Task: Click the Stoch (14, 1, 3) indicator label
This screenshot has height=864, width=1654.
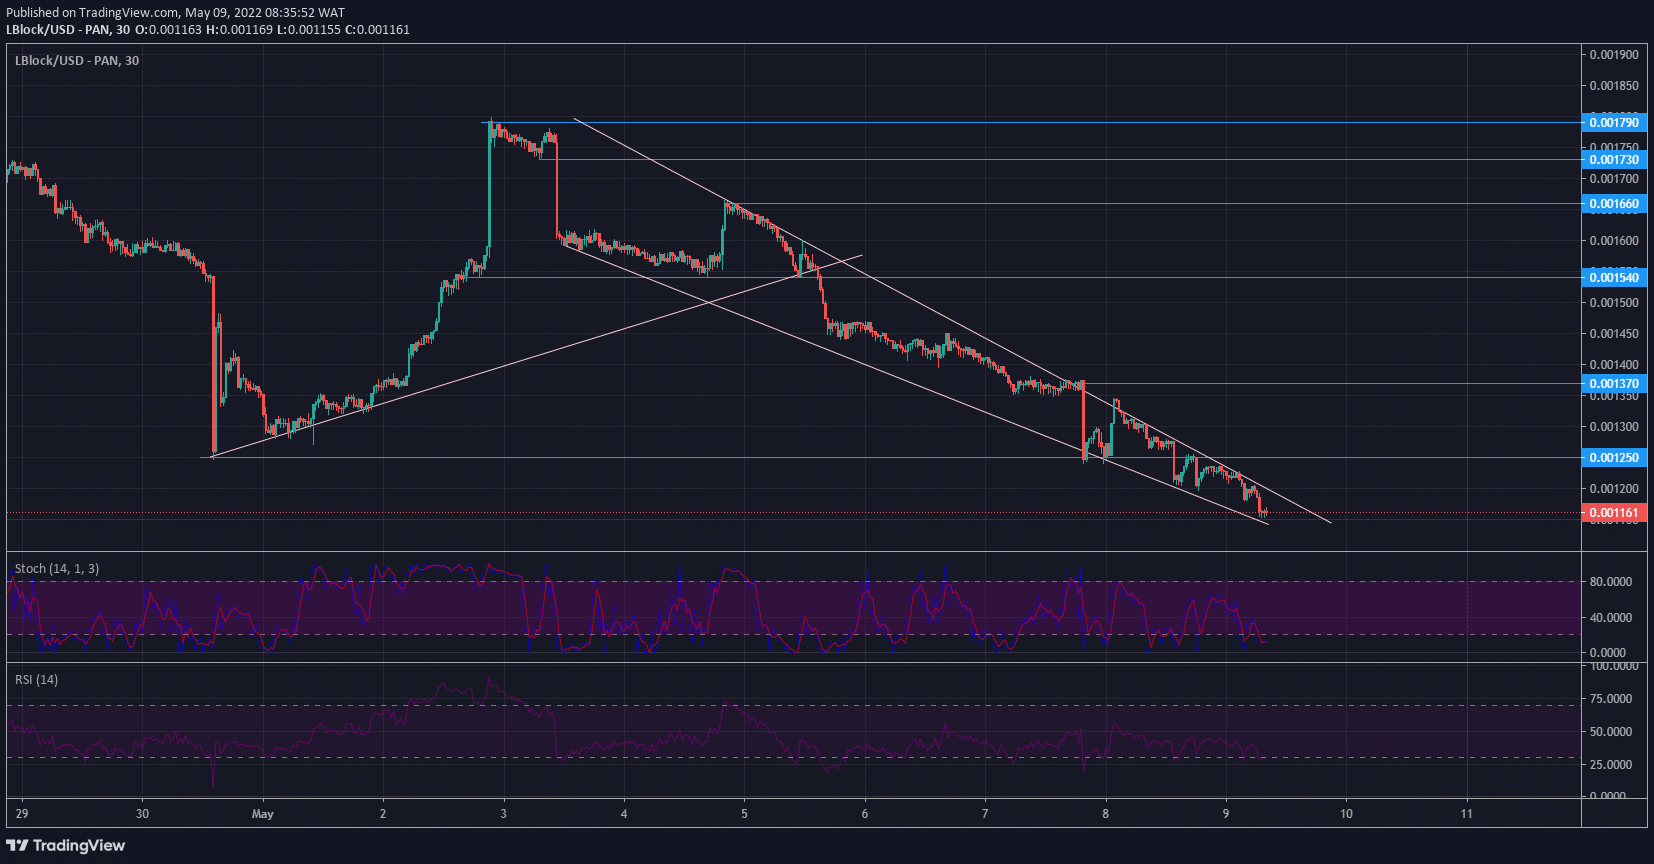Action: pyautogui.click(x=57, y=569)
